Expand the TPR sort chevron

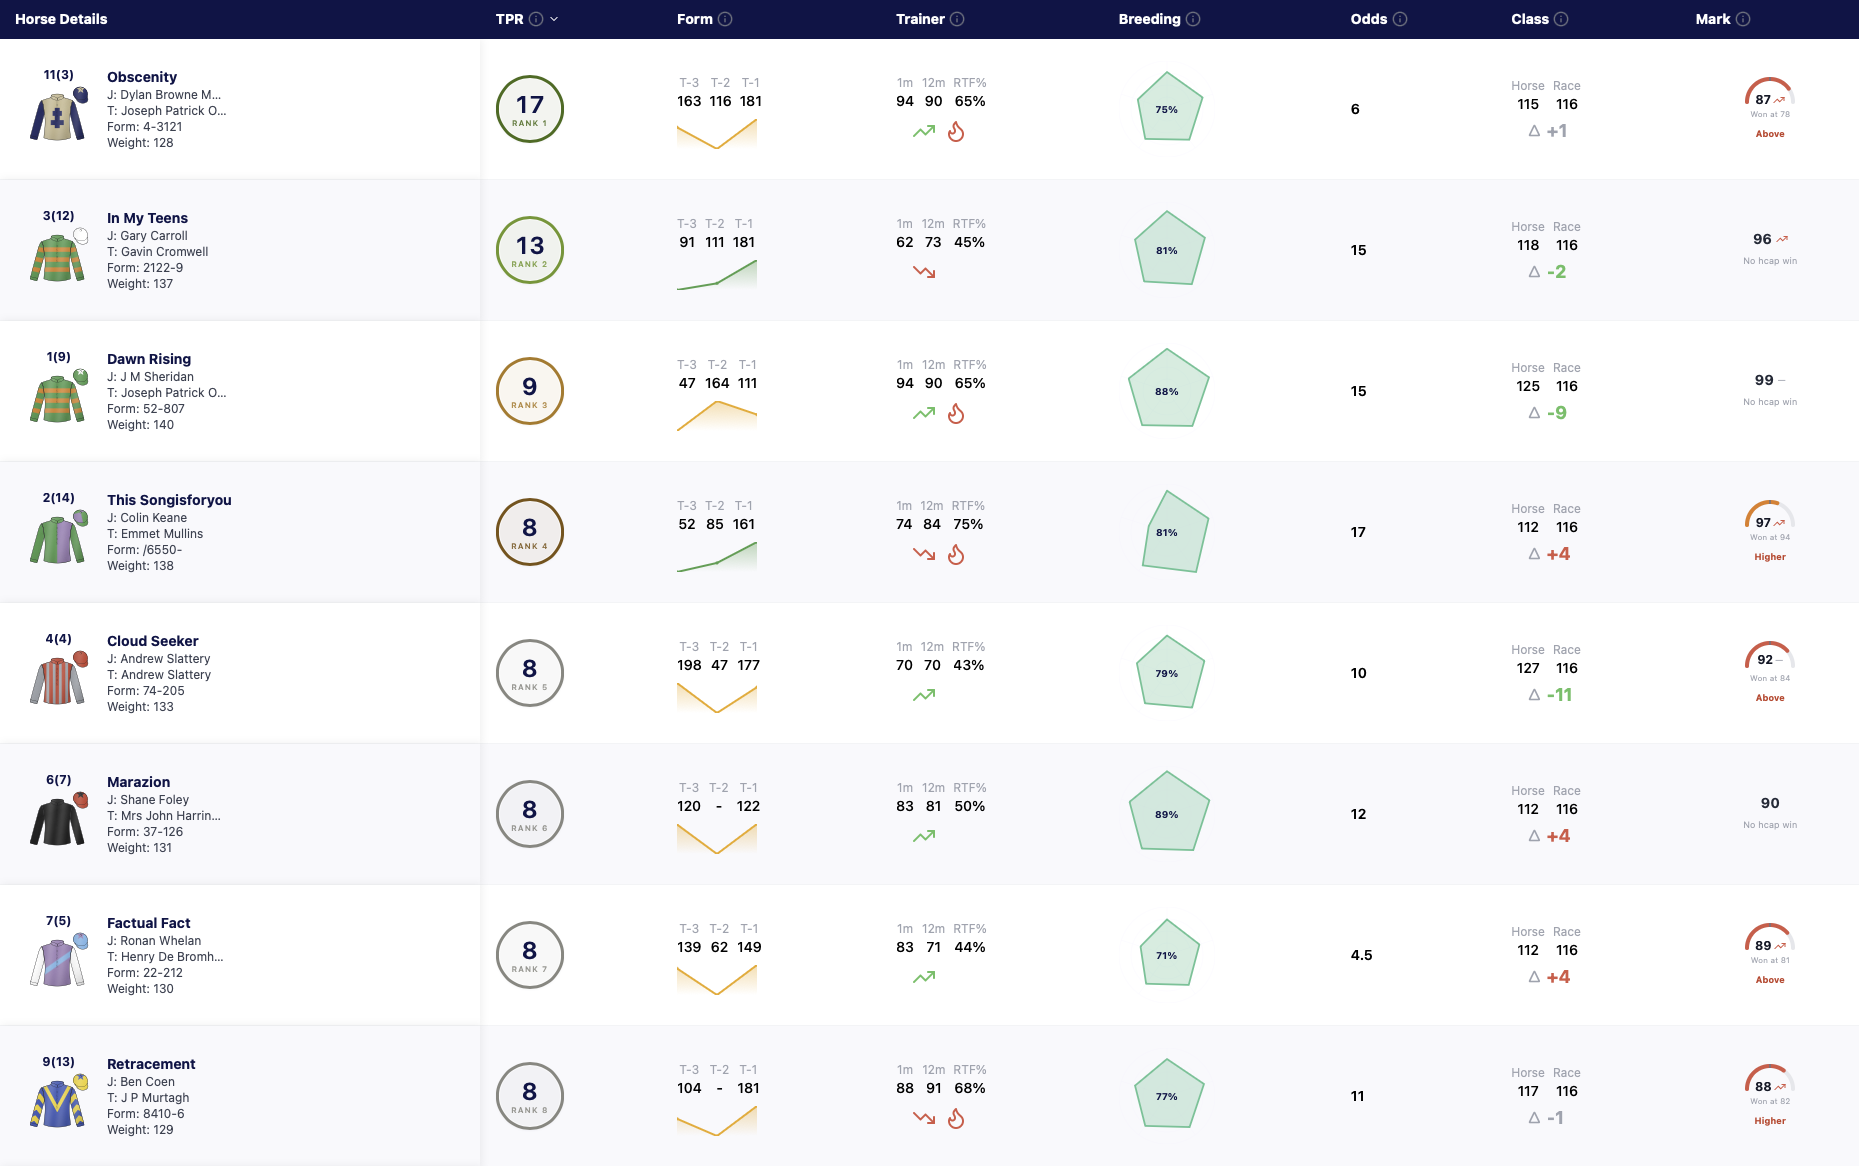click(554, 19)
